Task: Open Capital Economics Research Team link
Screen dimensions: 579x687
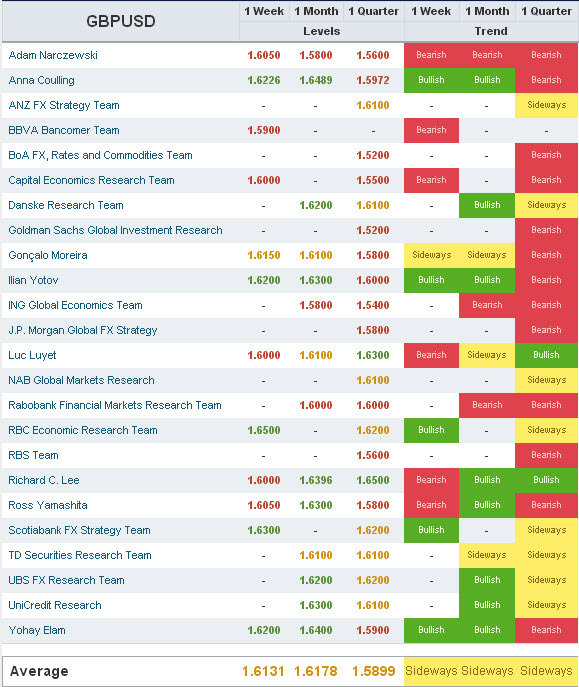Action: pos(91,180)
